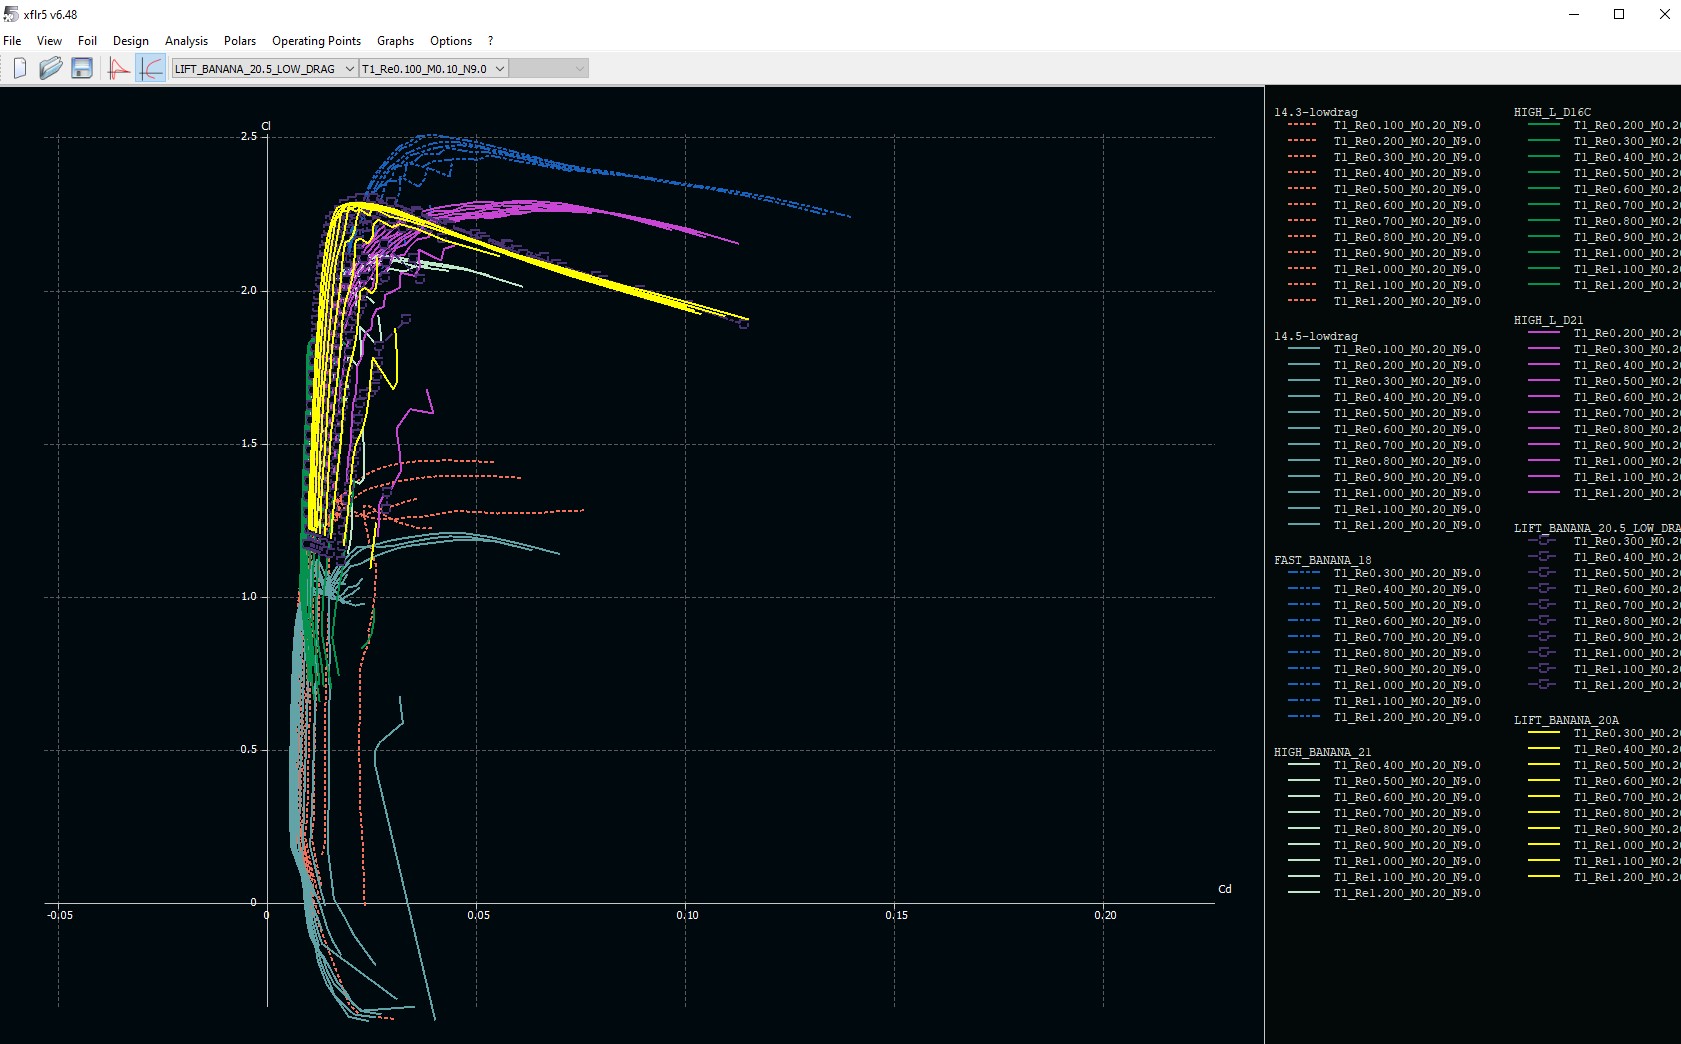Open the Operating Points menu
This screenshot has width=1681, height=1044.
pyautogui.click(x=316, y=41)
